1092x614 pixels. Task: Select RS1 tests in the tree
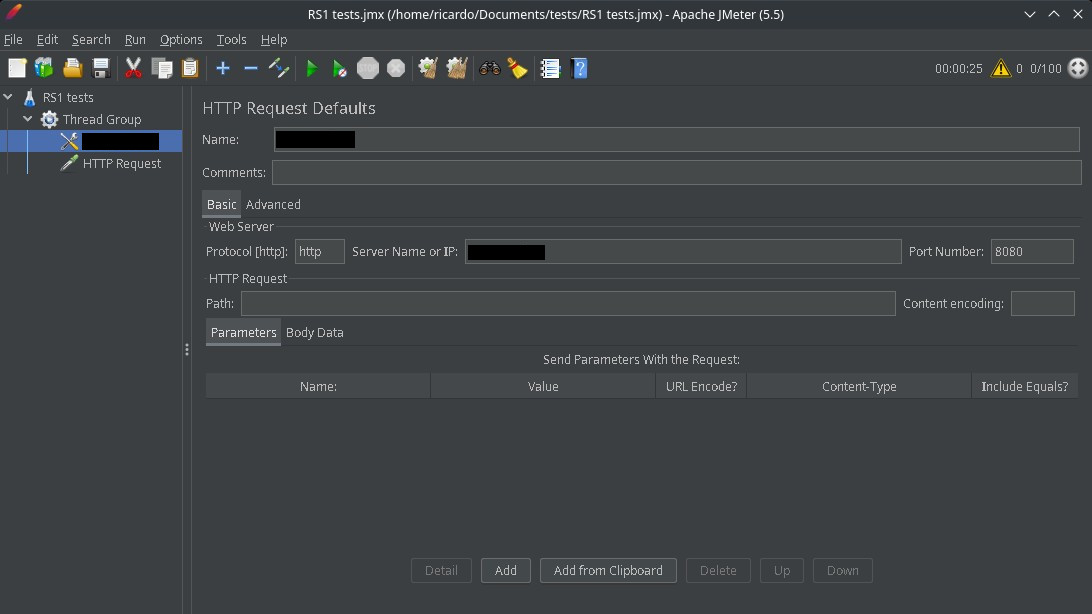coord(68,97)
